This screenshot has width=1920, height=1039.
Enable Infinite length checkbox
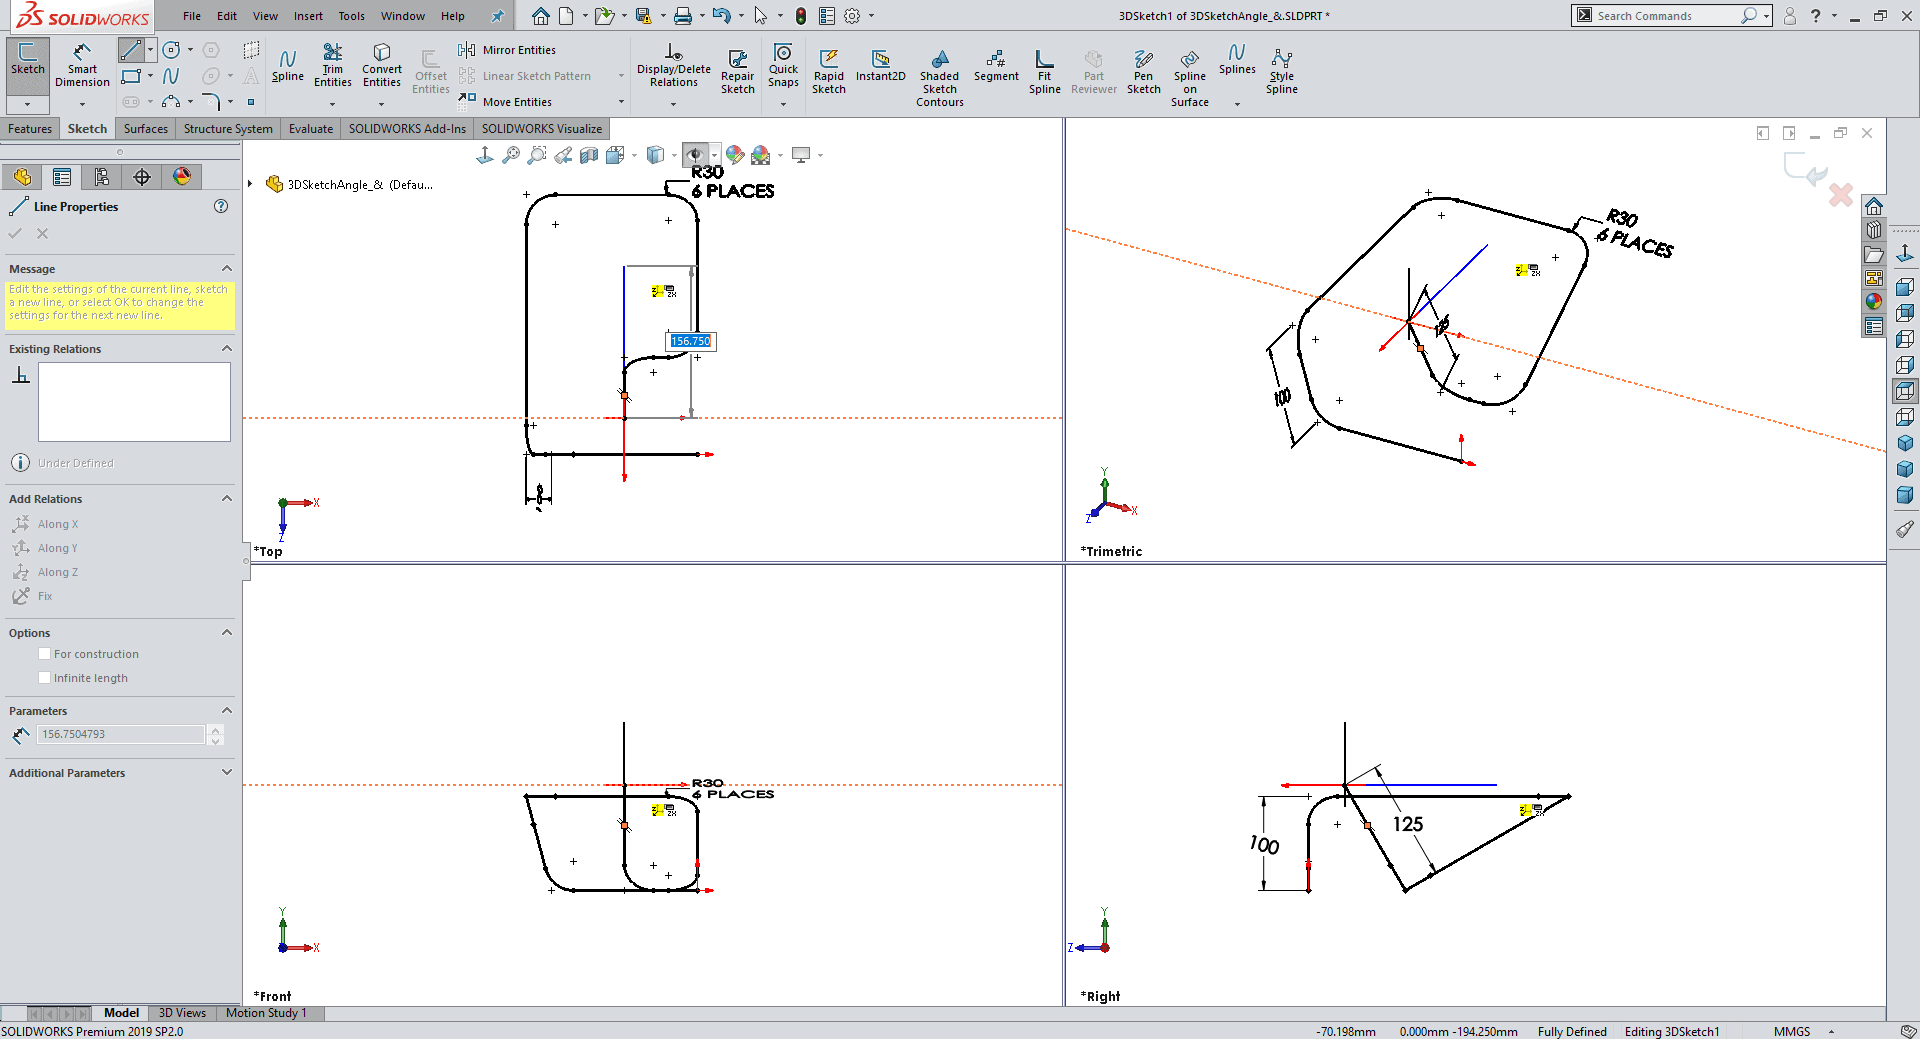tap(44, 678)
